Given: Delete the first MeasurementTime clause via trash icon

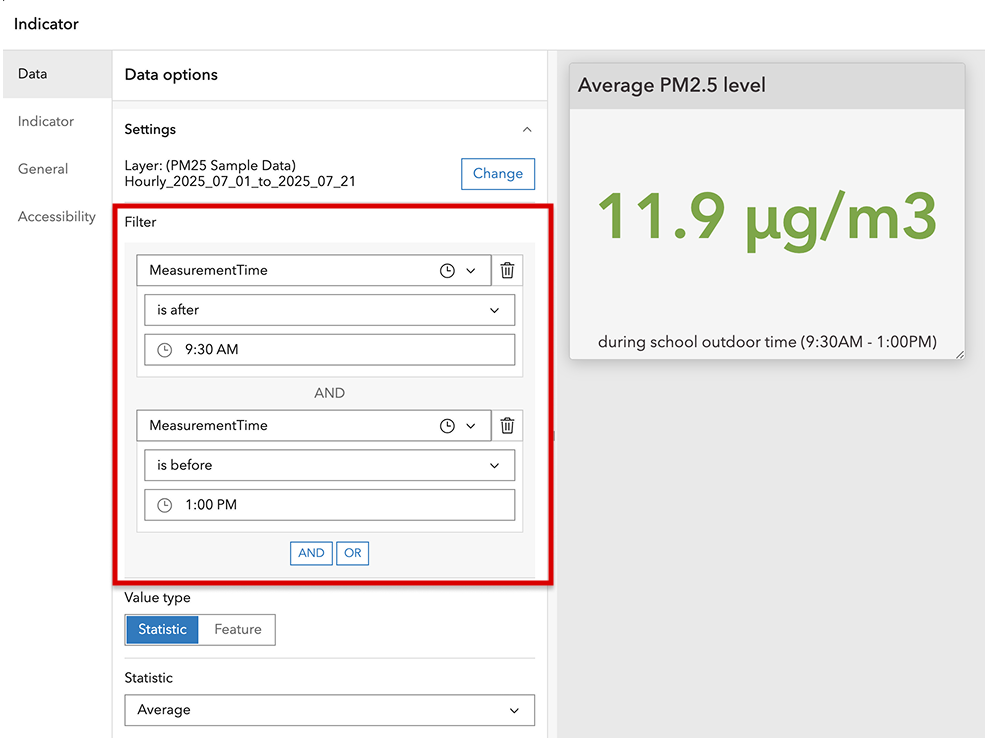Looking at the screenshot, I should [x=507, y=270].
